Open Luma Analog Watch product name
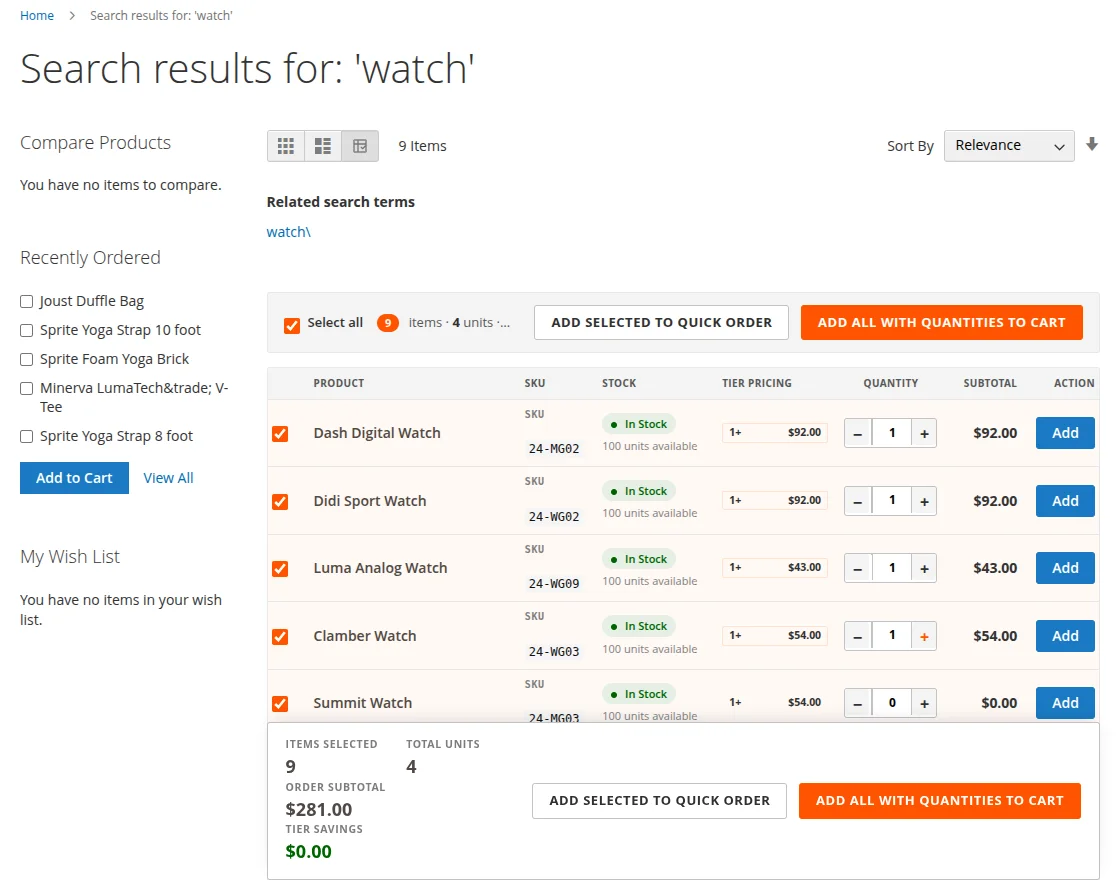1120x880 pixels. pyautogui.click(x=381, y=568)
